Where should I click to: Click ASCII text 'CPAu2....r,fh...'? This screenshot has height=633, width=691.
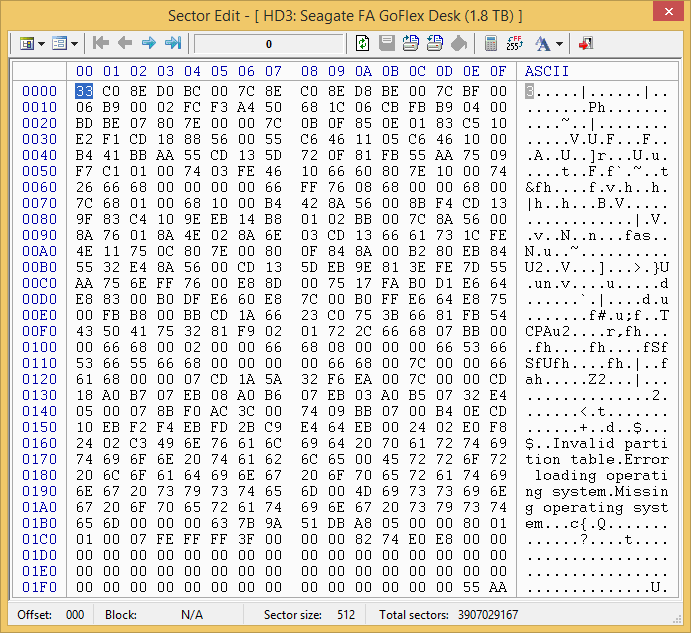click(597, 331)
